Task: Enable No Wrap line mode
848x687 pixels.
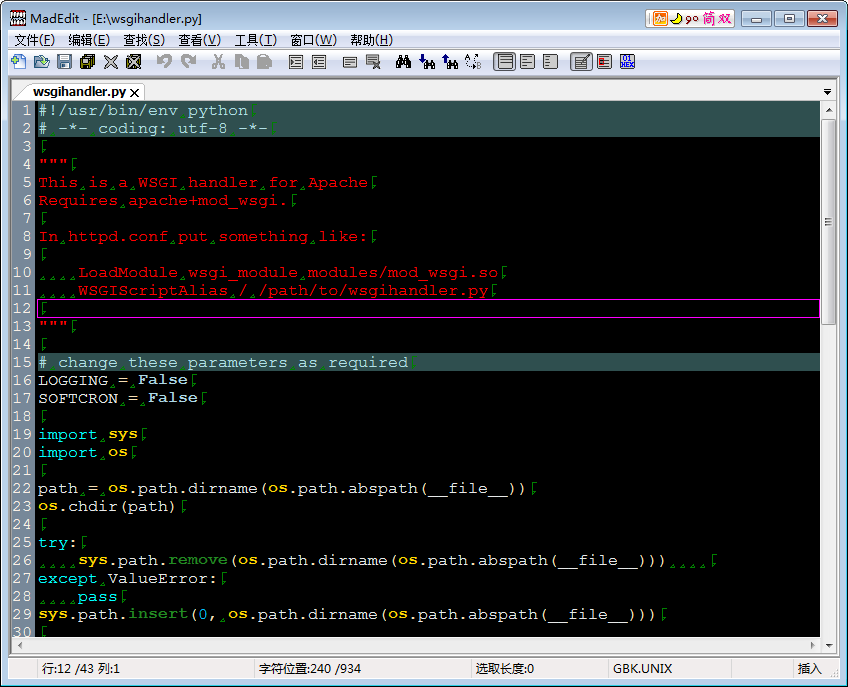Action: tap(505, 62)
